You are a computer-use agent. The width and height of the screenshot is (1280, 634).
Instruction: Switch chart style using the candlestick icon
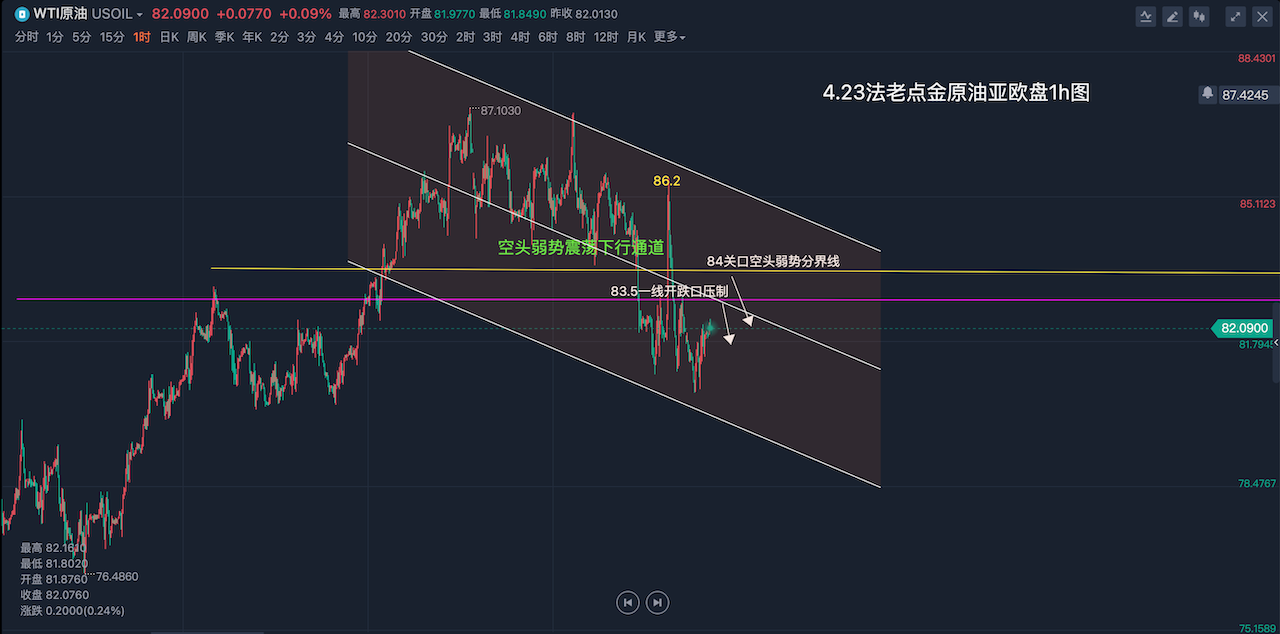click(x=1200, y=16)
